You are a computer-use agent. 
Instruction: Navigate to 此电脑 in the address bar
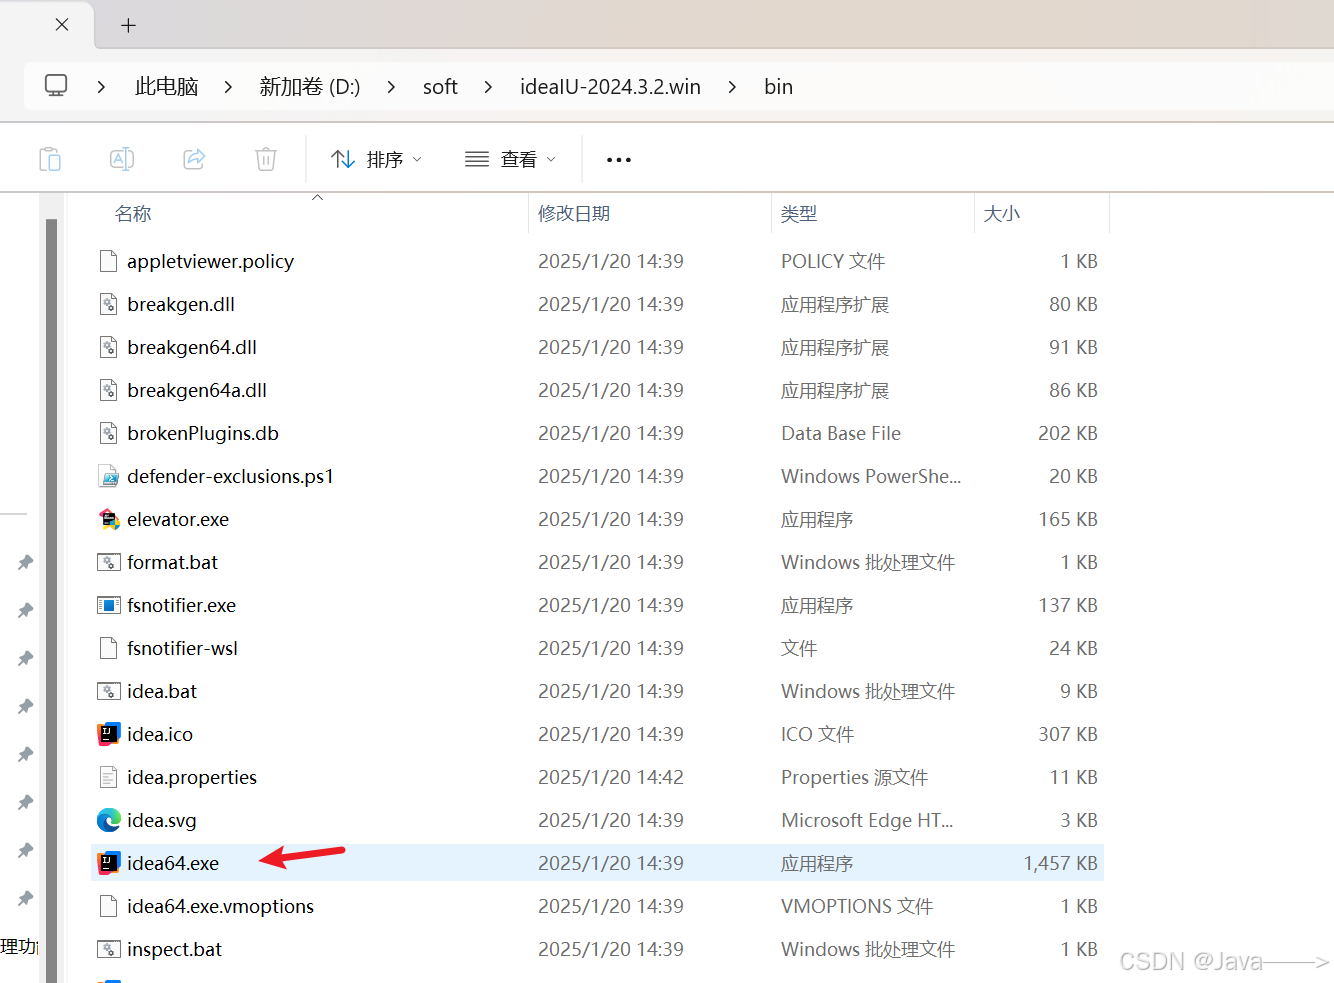(167, 87)
